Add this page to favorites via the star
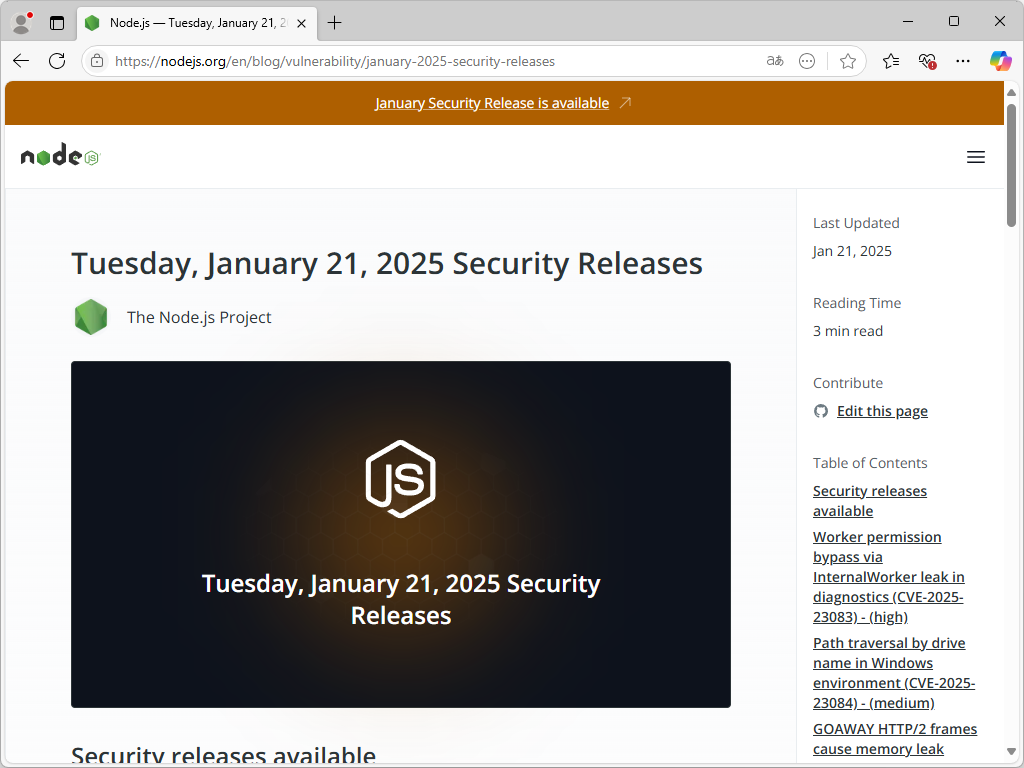Image resolution: width=1024 pixels, height=768 pixels. tap(848, 61)
